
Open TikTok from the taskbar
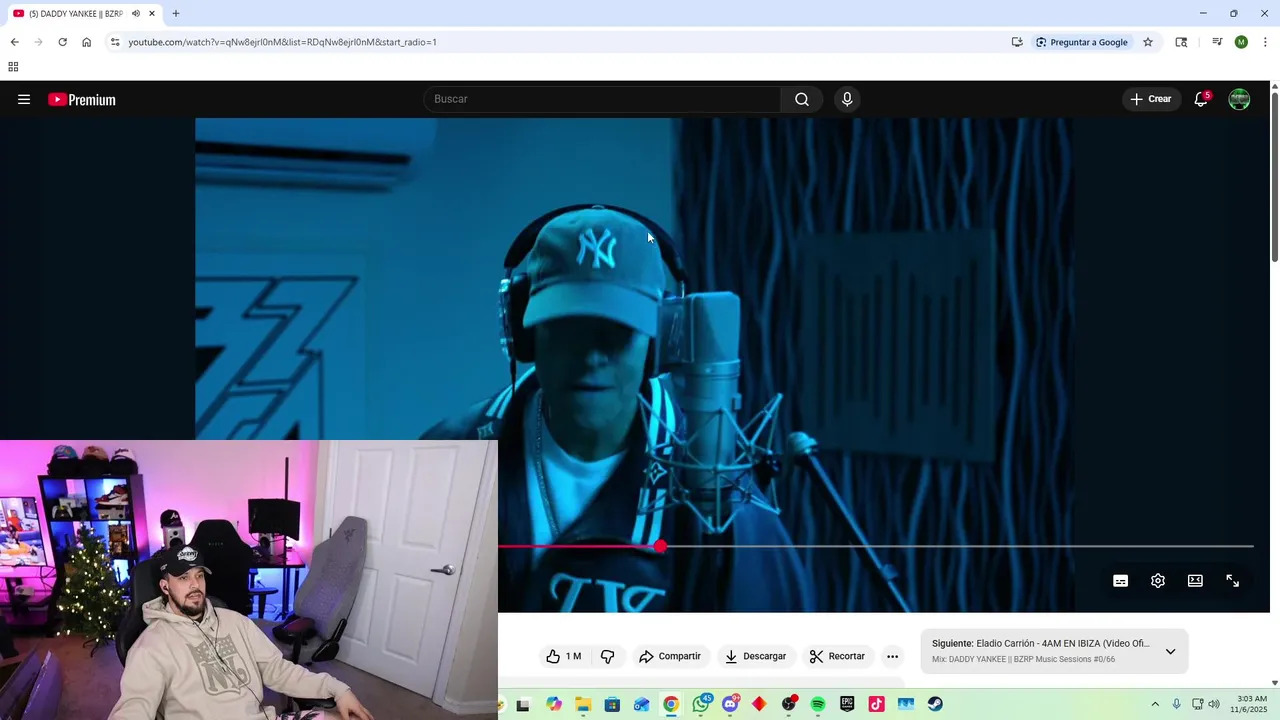point(876,705)
